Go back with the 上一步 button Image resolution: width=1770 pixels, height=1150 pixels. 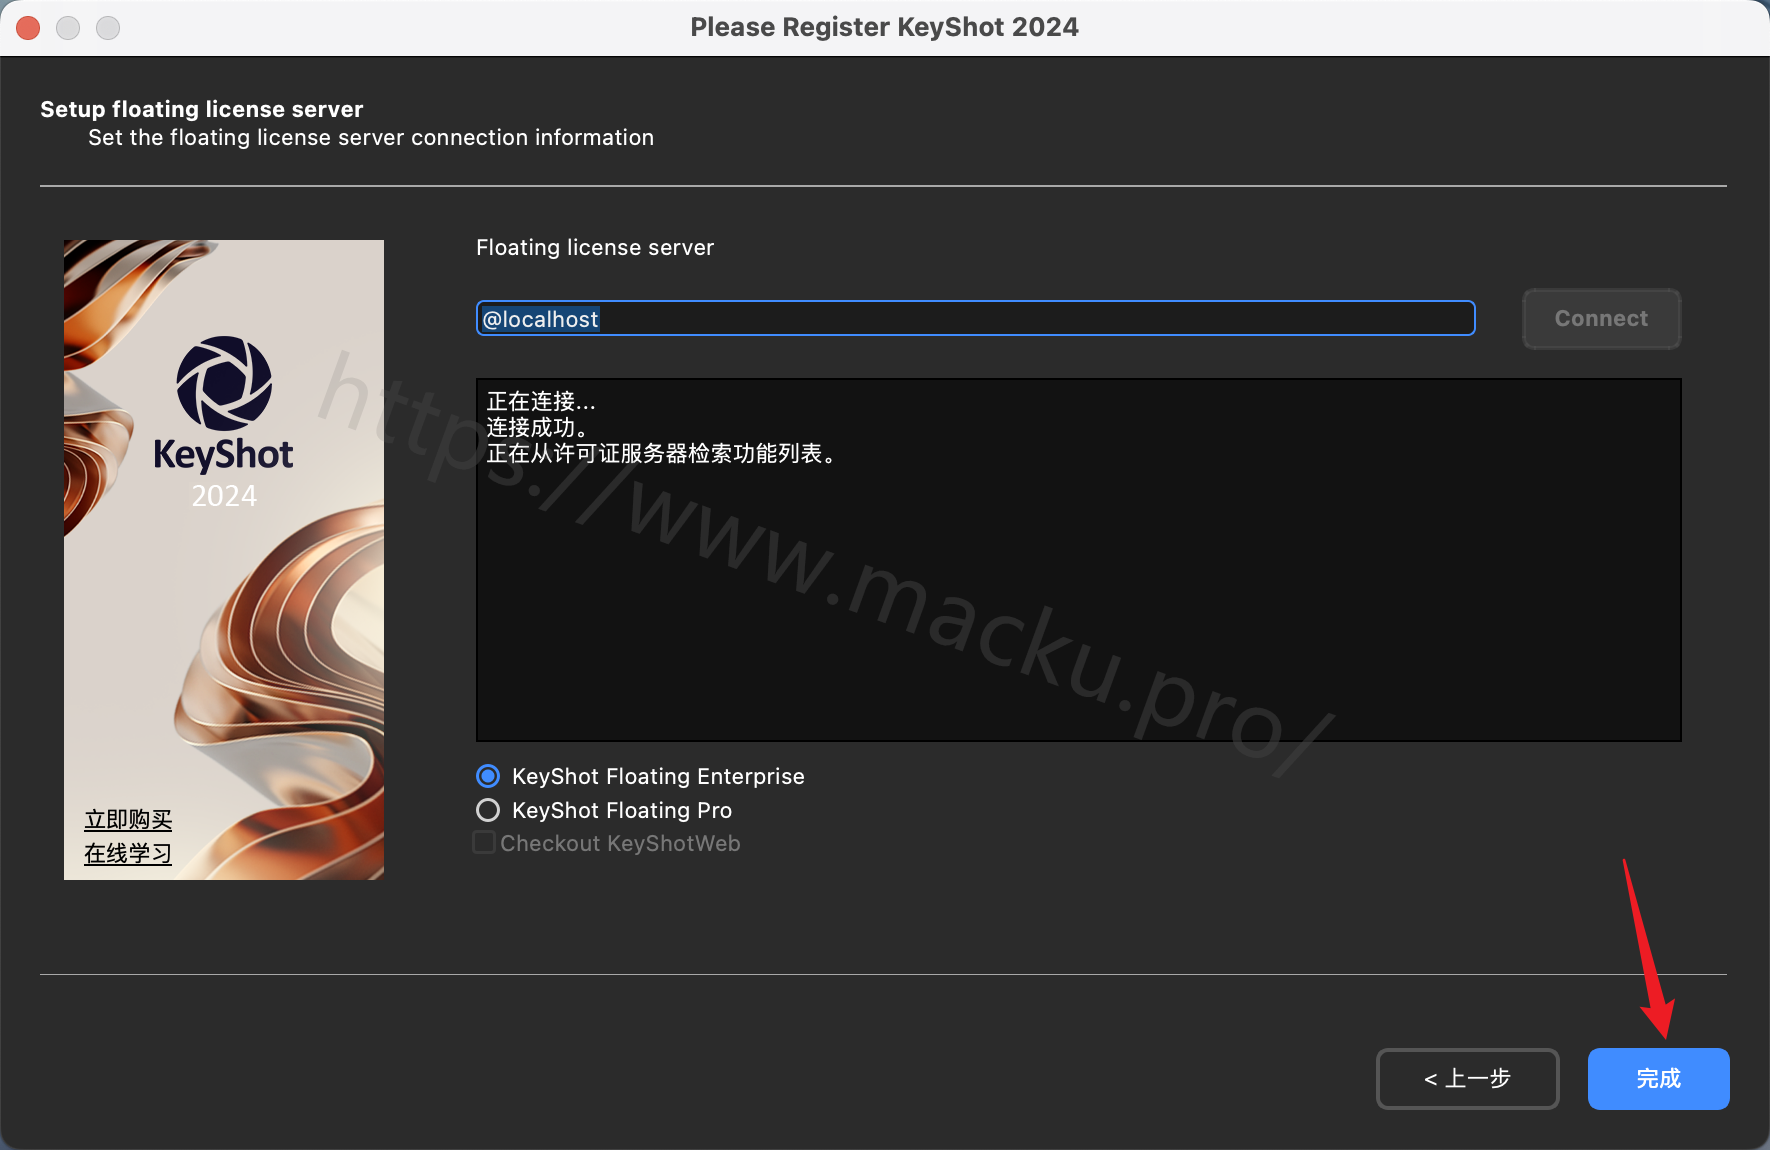[1467, 1079]
